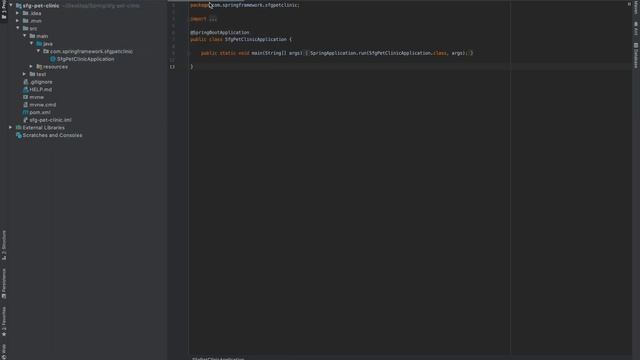Select the pom.xml file
The height and width of the screenshot is (360, 640).
[40, 112]
